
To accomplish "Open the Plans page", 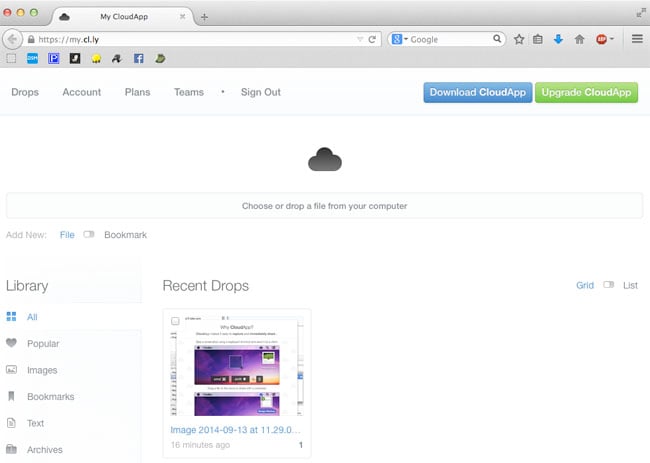I will 138,92.
